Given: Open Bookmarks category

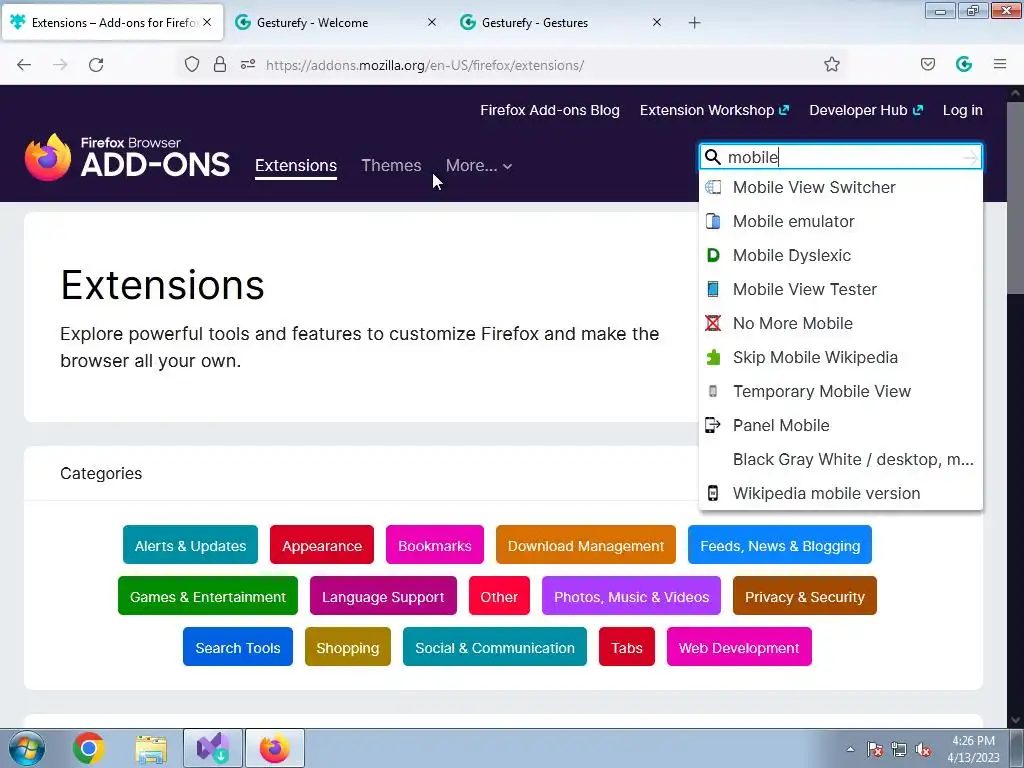Looking at the screenshot, I should [x=435, y=545].
